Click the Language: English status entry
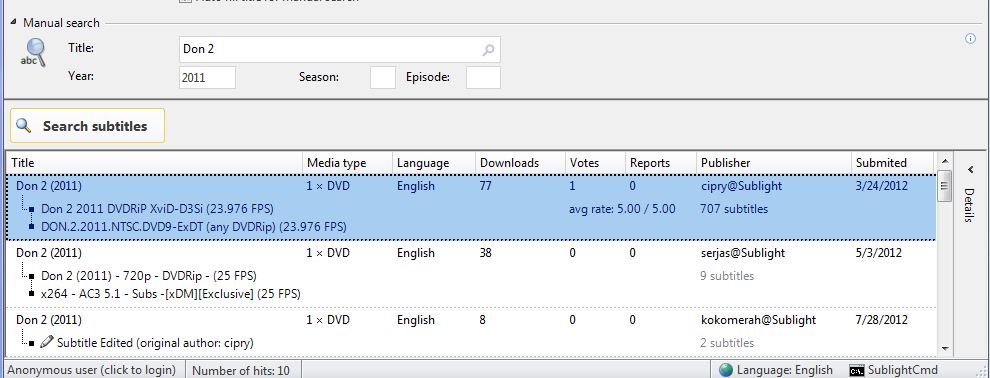Screen dimensions: 990x378 [x=784, y=370]
